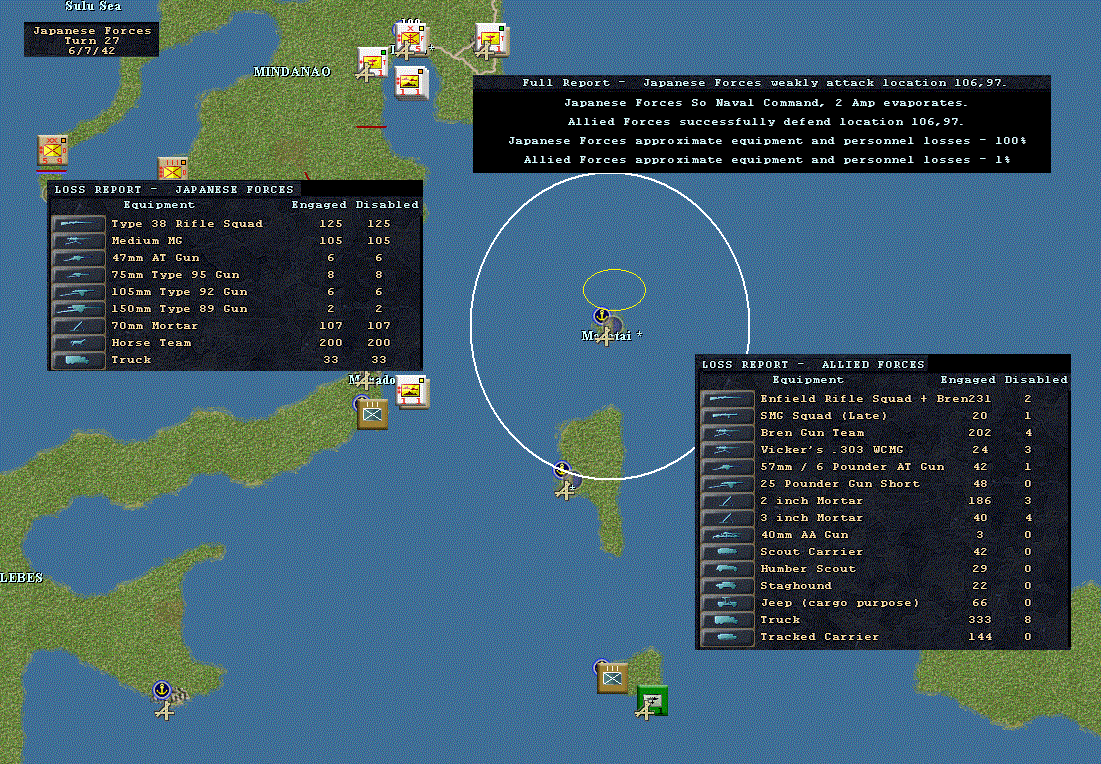The height and width of the screenshot is (764, 1101).
Task: Click the 75mm Type 95 Gun icon
Action: tap(79, 275)
